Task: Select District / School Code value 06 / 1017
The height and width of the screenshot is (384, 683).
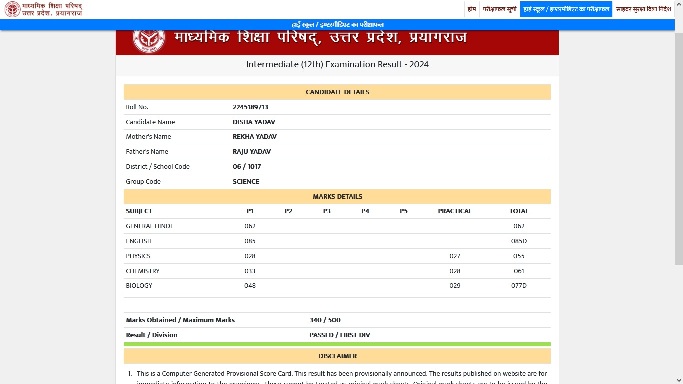Action: (x=247, y=166)
